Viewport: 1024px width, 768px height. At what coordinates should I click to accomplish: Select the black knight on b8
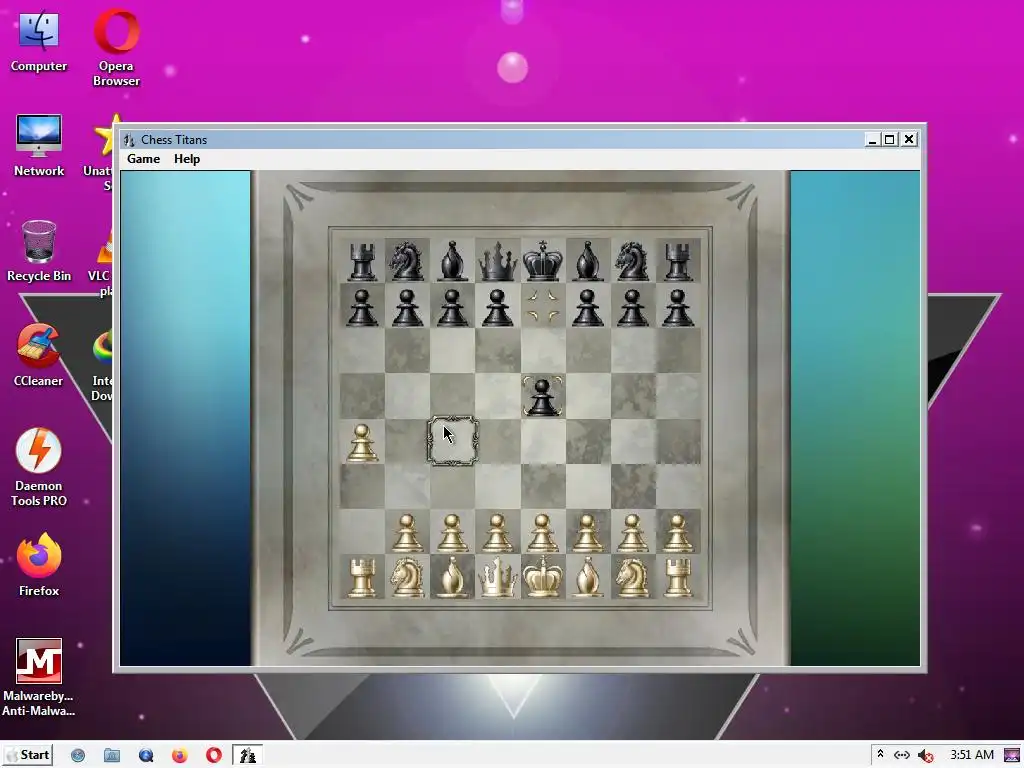407,261
